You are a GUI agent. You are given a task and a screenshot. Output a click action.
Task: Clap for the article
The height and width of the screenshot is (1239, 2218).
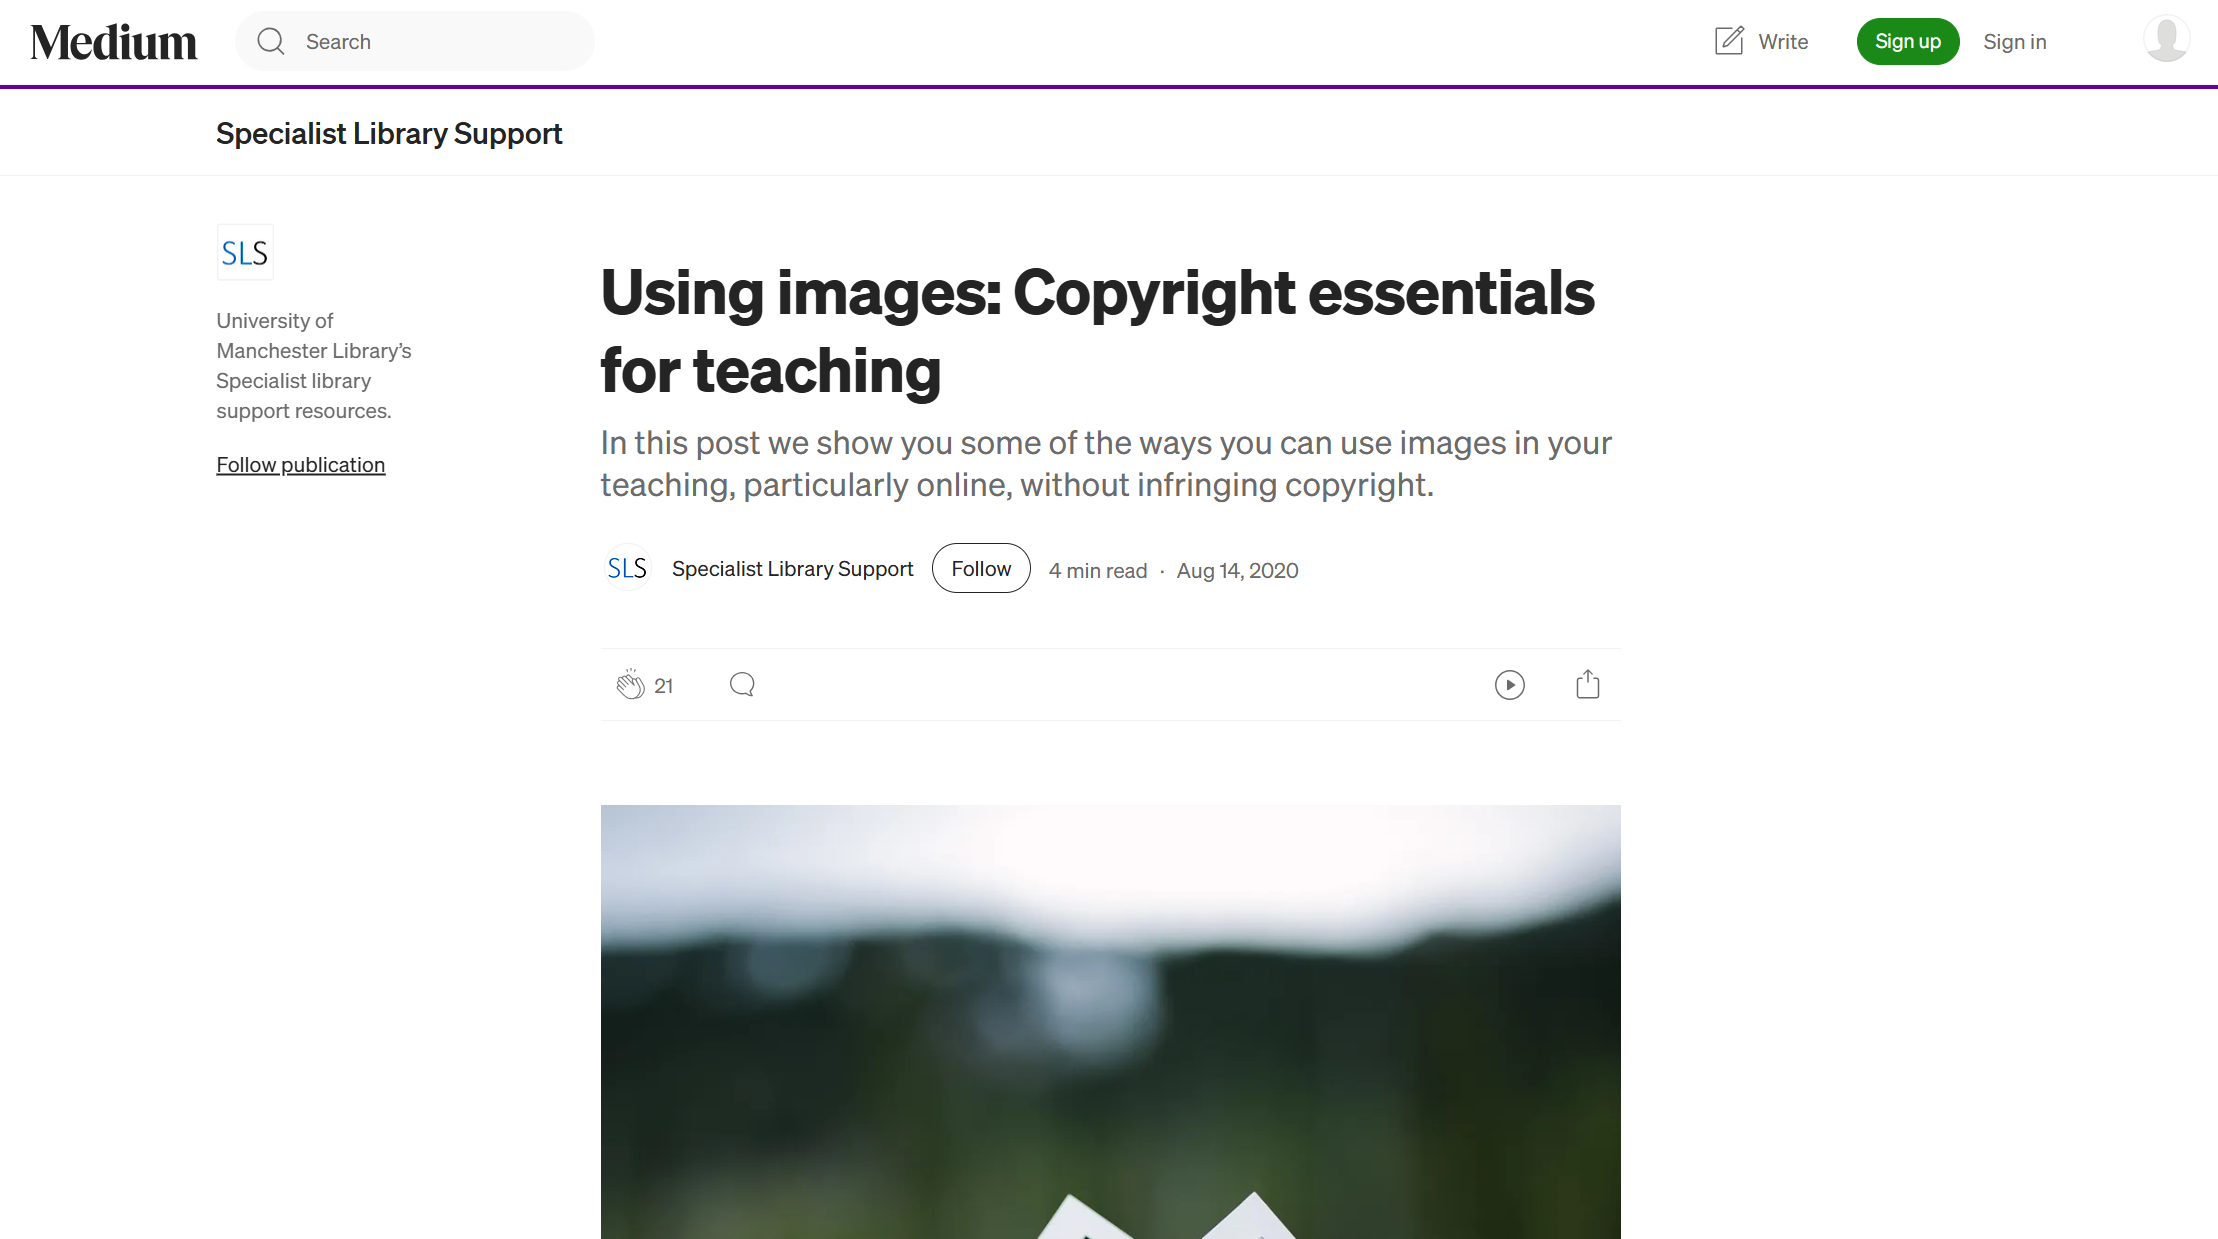(x=630, y=685)
